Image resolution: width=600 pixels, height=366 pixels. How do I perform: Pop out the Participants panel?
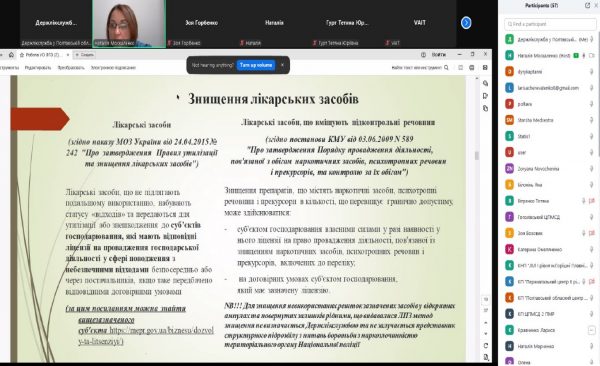587,5
